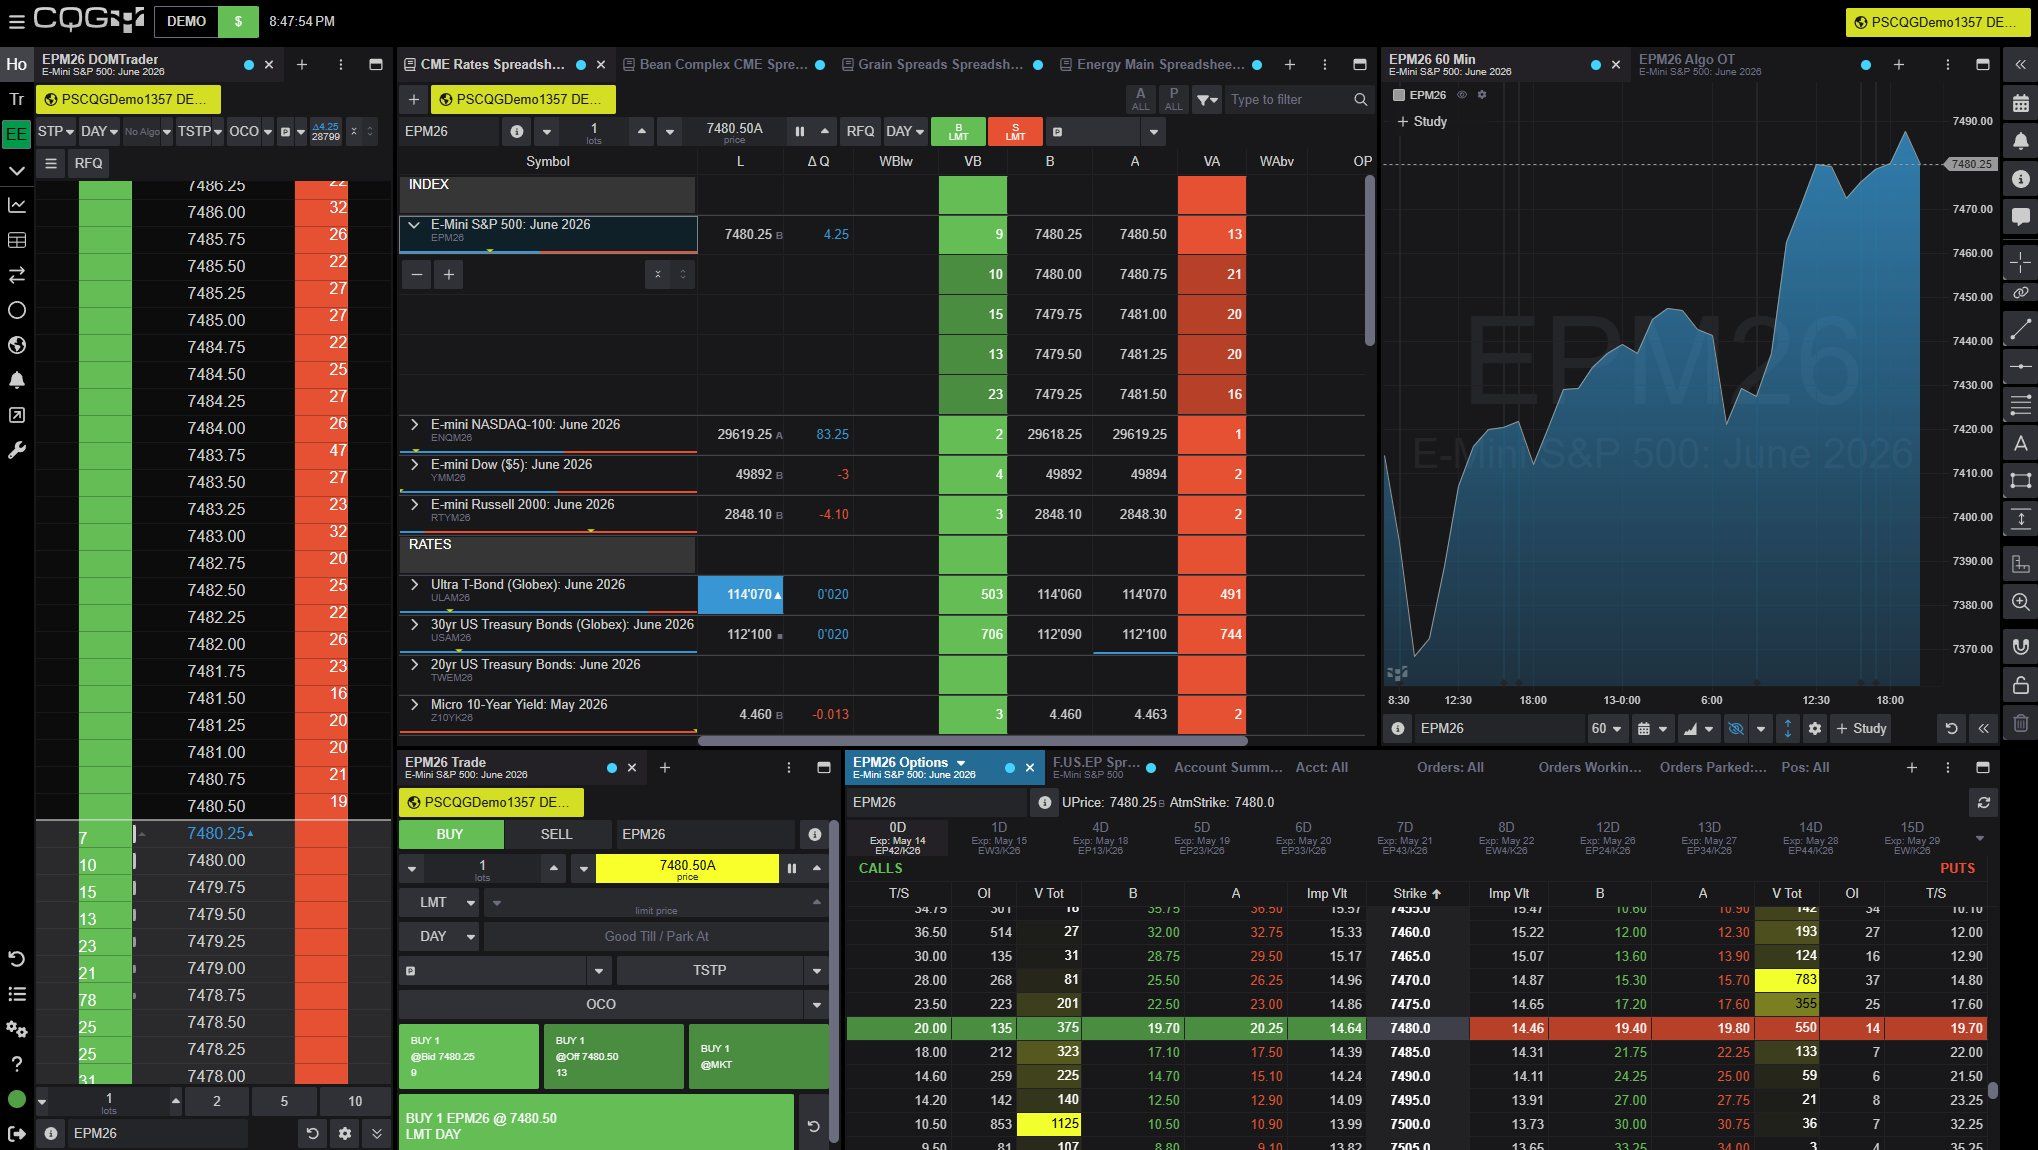Expand the E-mini NASDAQ-100: June 2026 row
This screenshot has height=1150, width=2038.
(x=414, y=425)
